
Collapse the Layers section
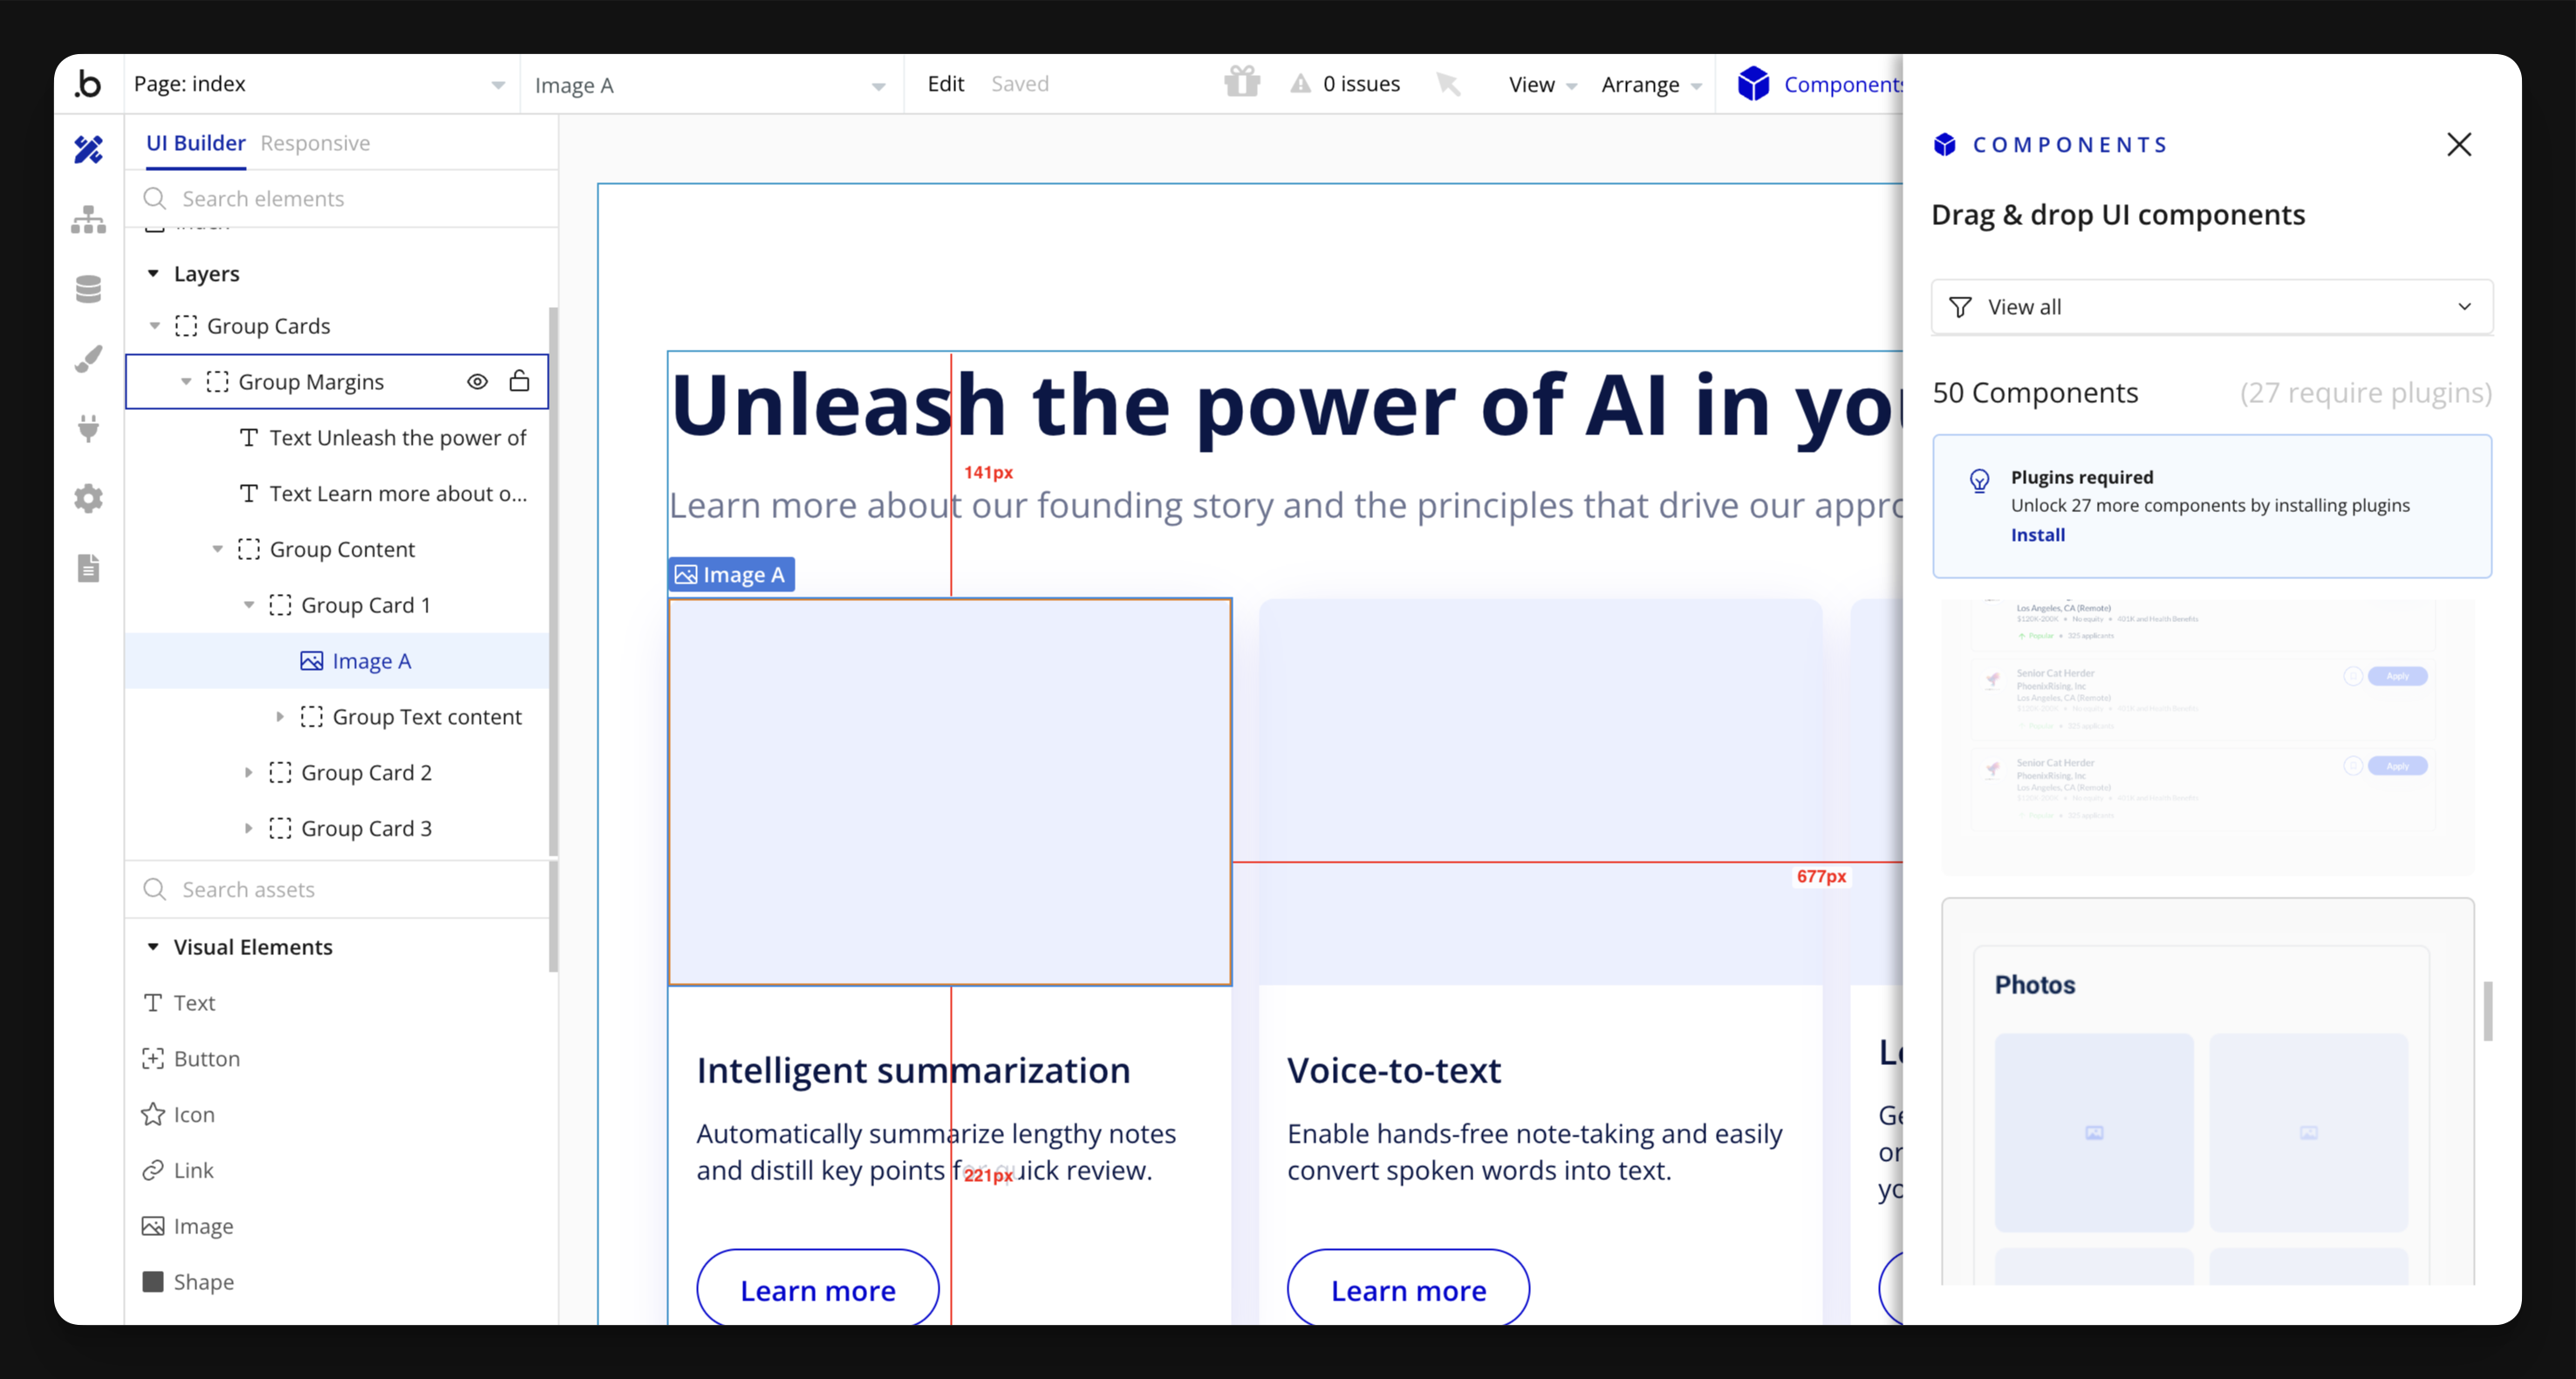tap(153, 273)
